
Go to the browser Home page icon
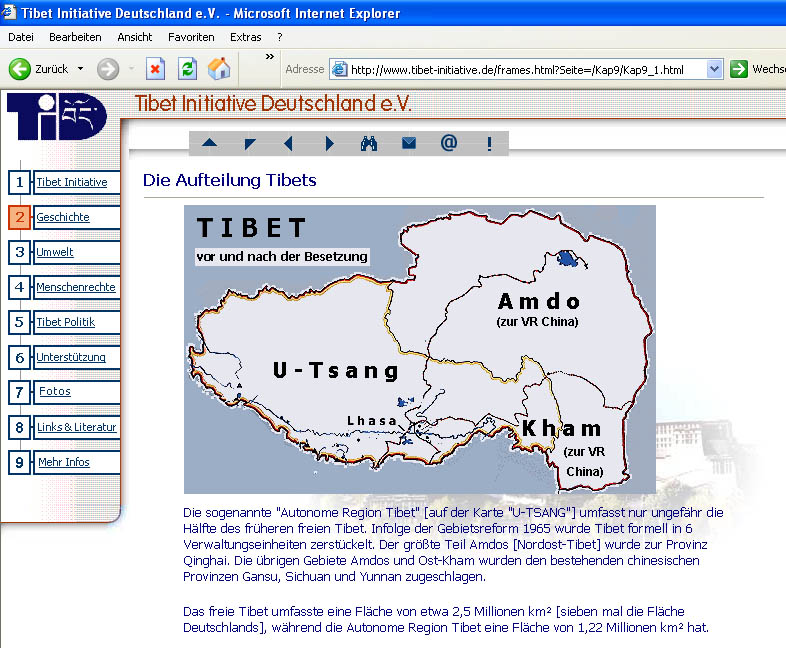(219, 69)
